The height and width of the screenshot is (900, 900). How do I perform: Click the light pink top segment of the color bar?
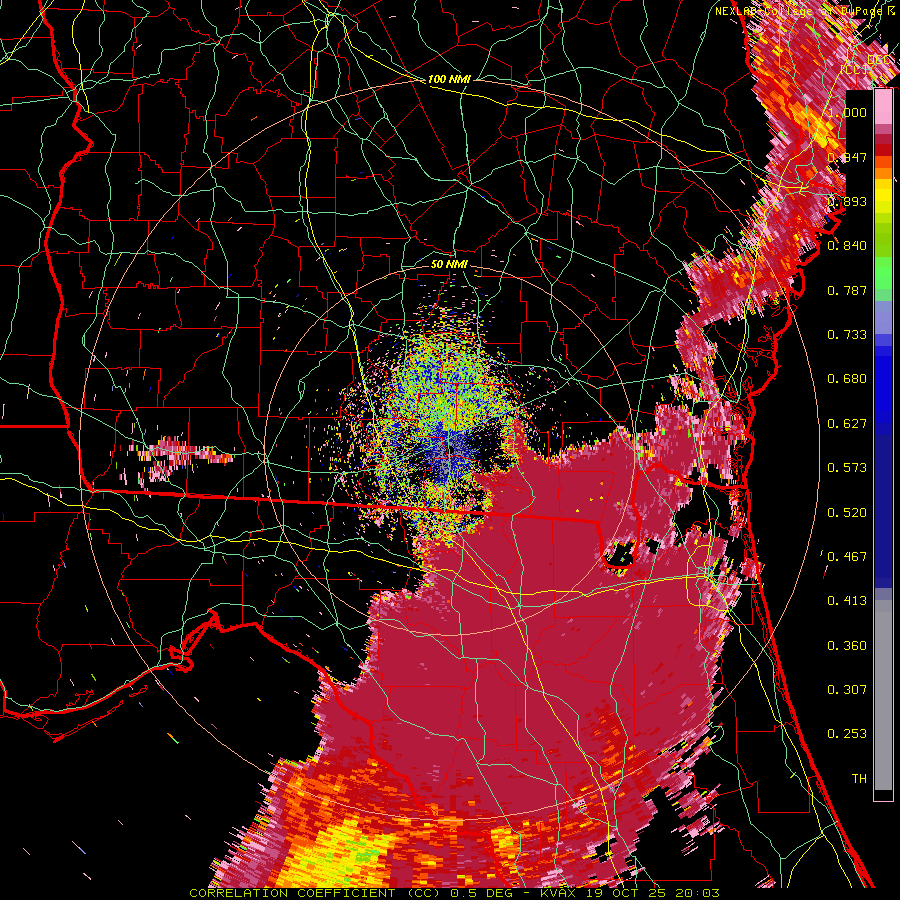click(883, 107)
